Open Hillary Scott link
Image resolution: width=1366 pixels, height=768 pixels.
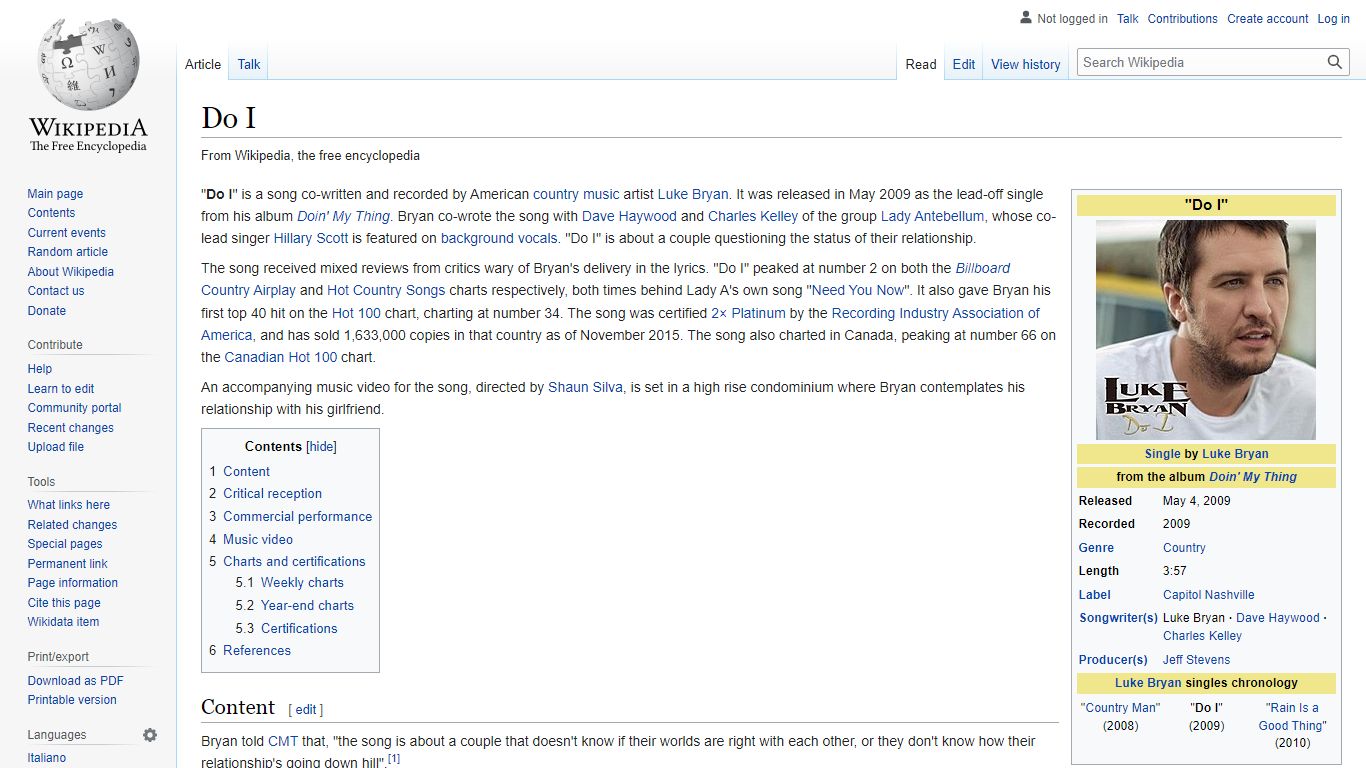point(310,238)
